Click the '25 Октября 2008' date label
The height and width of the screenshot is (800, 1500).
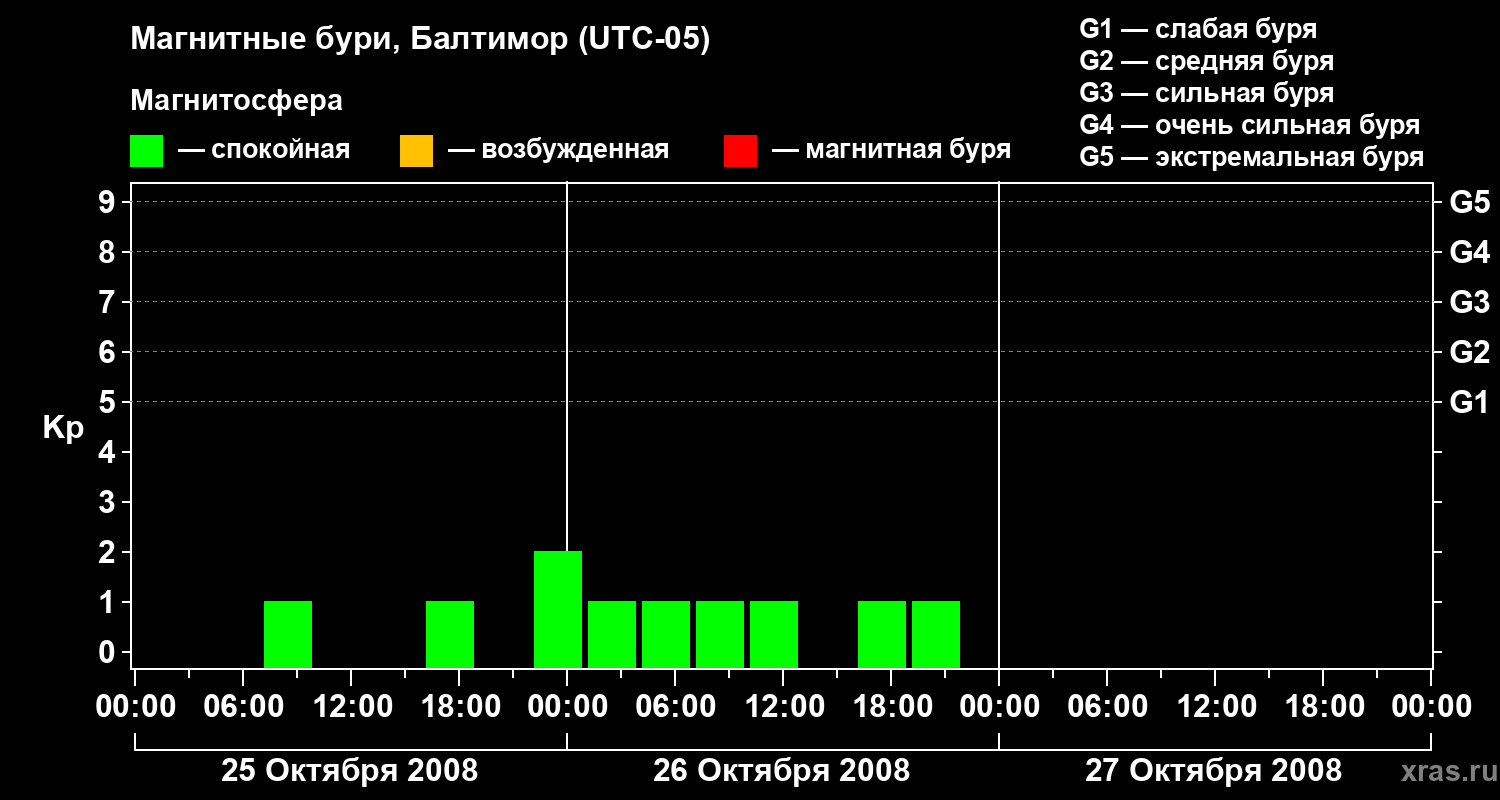[x=349, y=771]
